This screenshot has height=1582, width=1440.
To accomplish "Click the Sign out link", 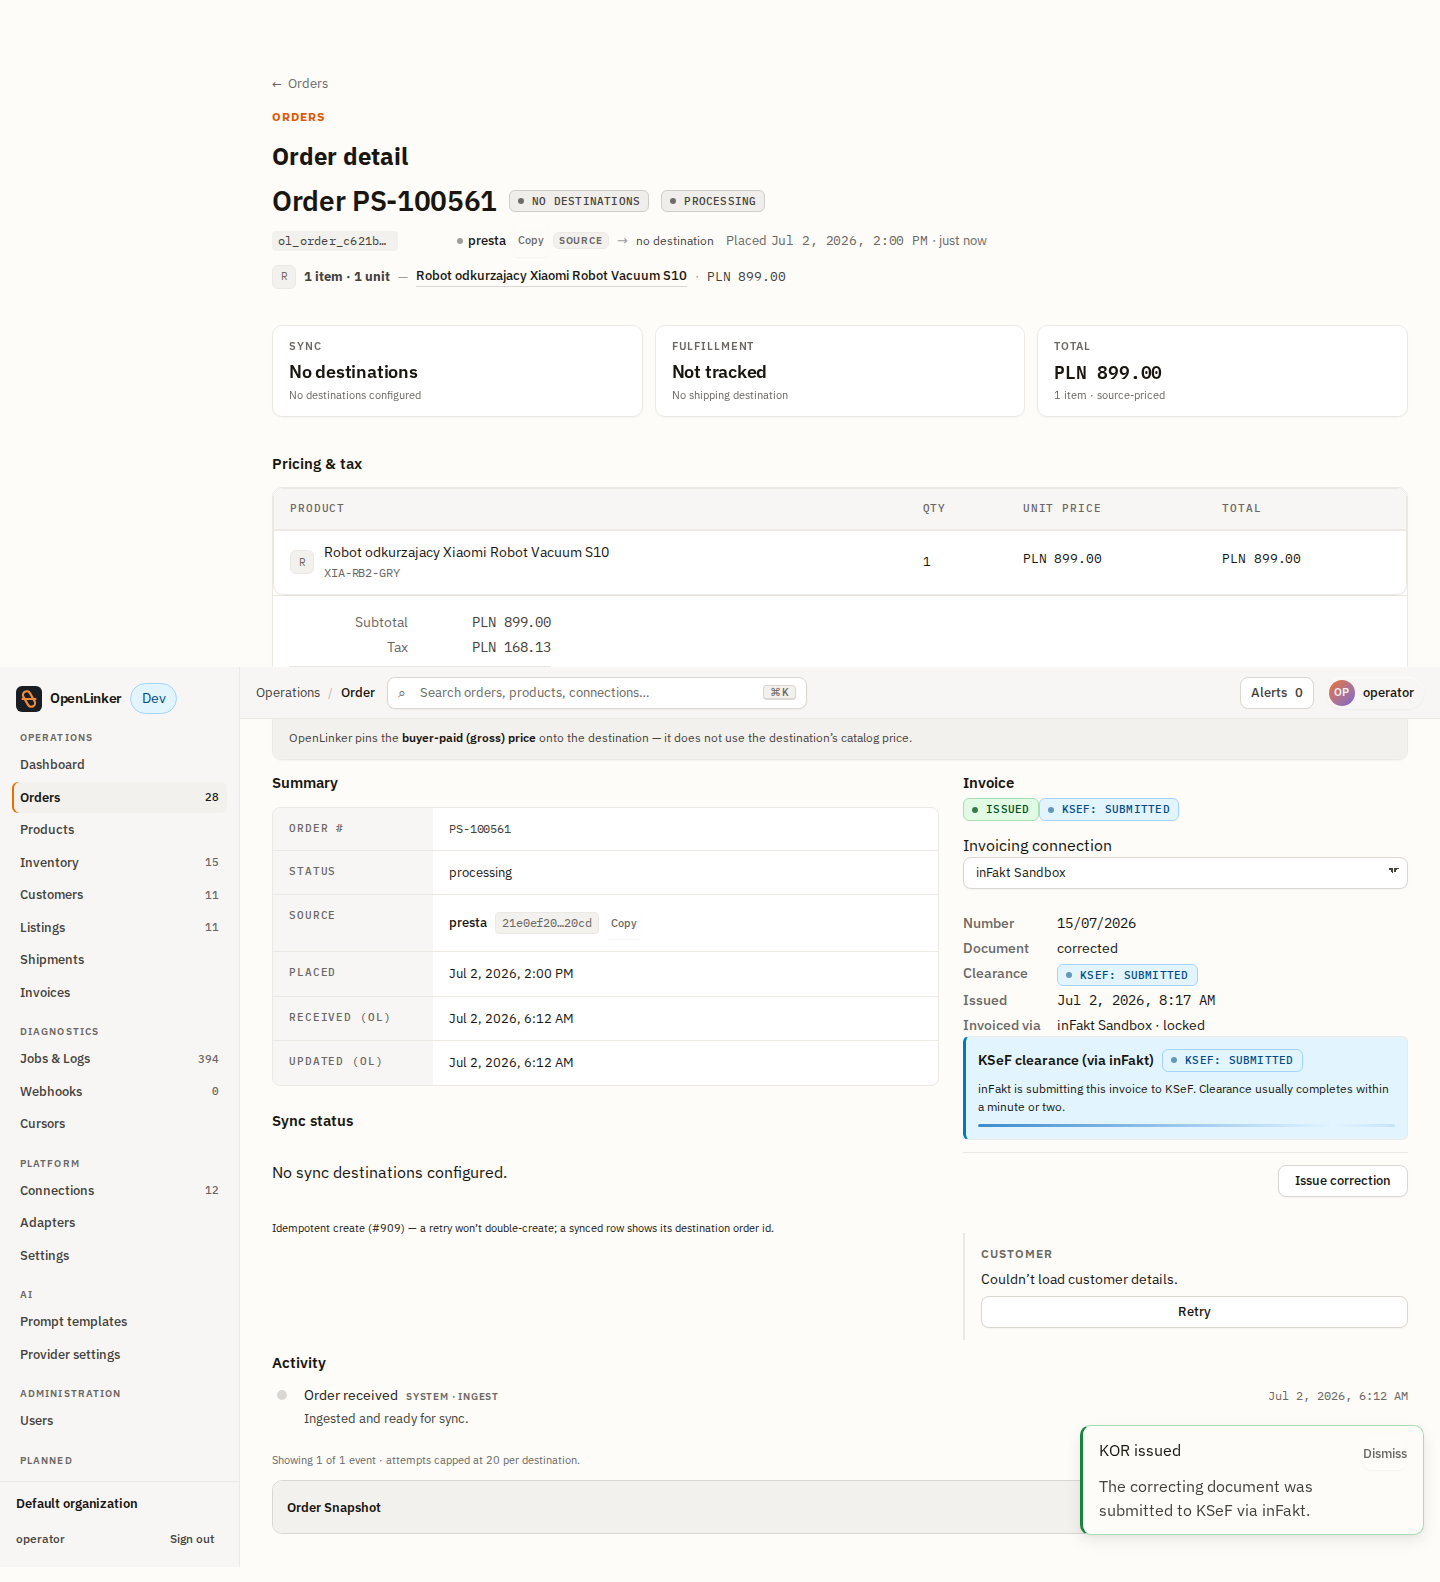I will point(192,1539).
